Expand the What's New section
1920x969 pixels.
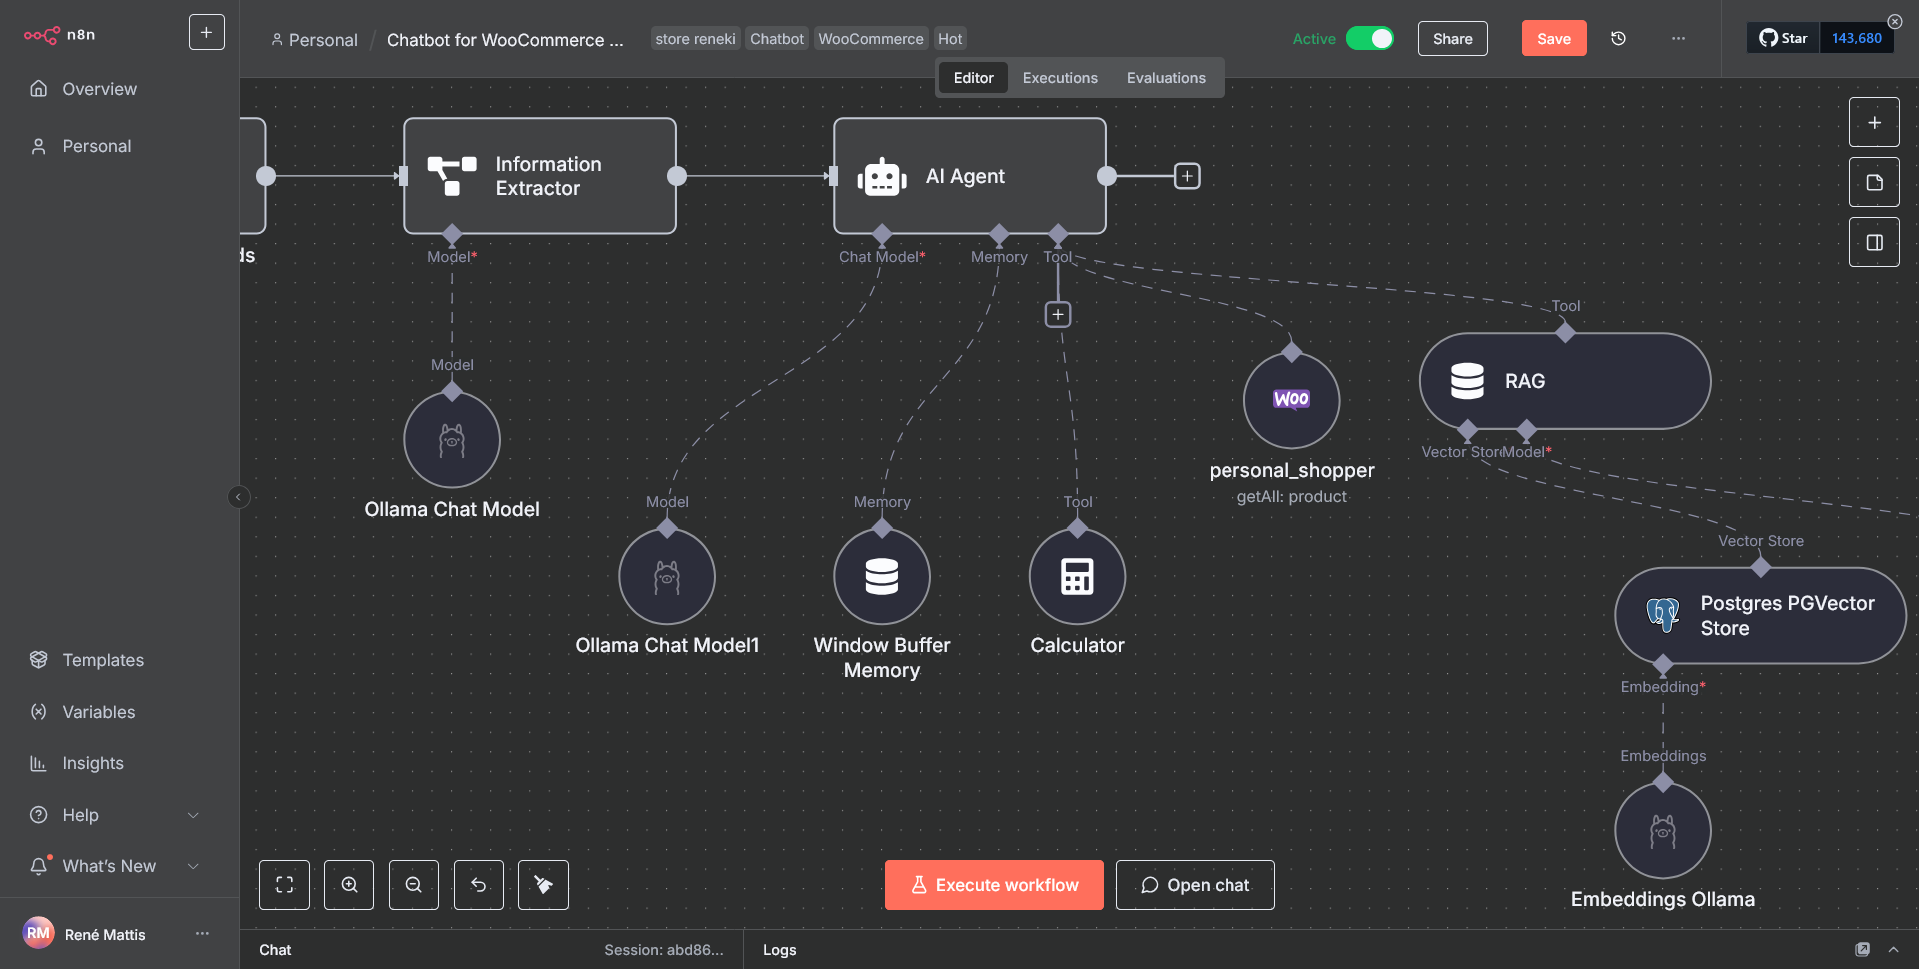(193, 866)
